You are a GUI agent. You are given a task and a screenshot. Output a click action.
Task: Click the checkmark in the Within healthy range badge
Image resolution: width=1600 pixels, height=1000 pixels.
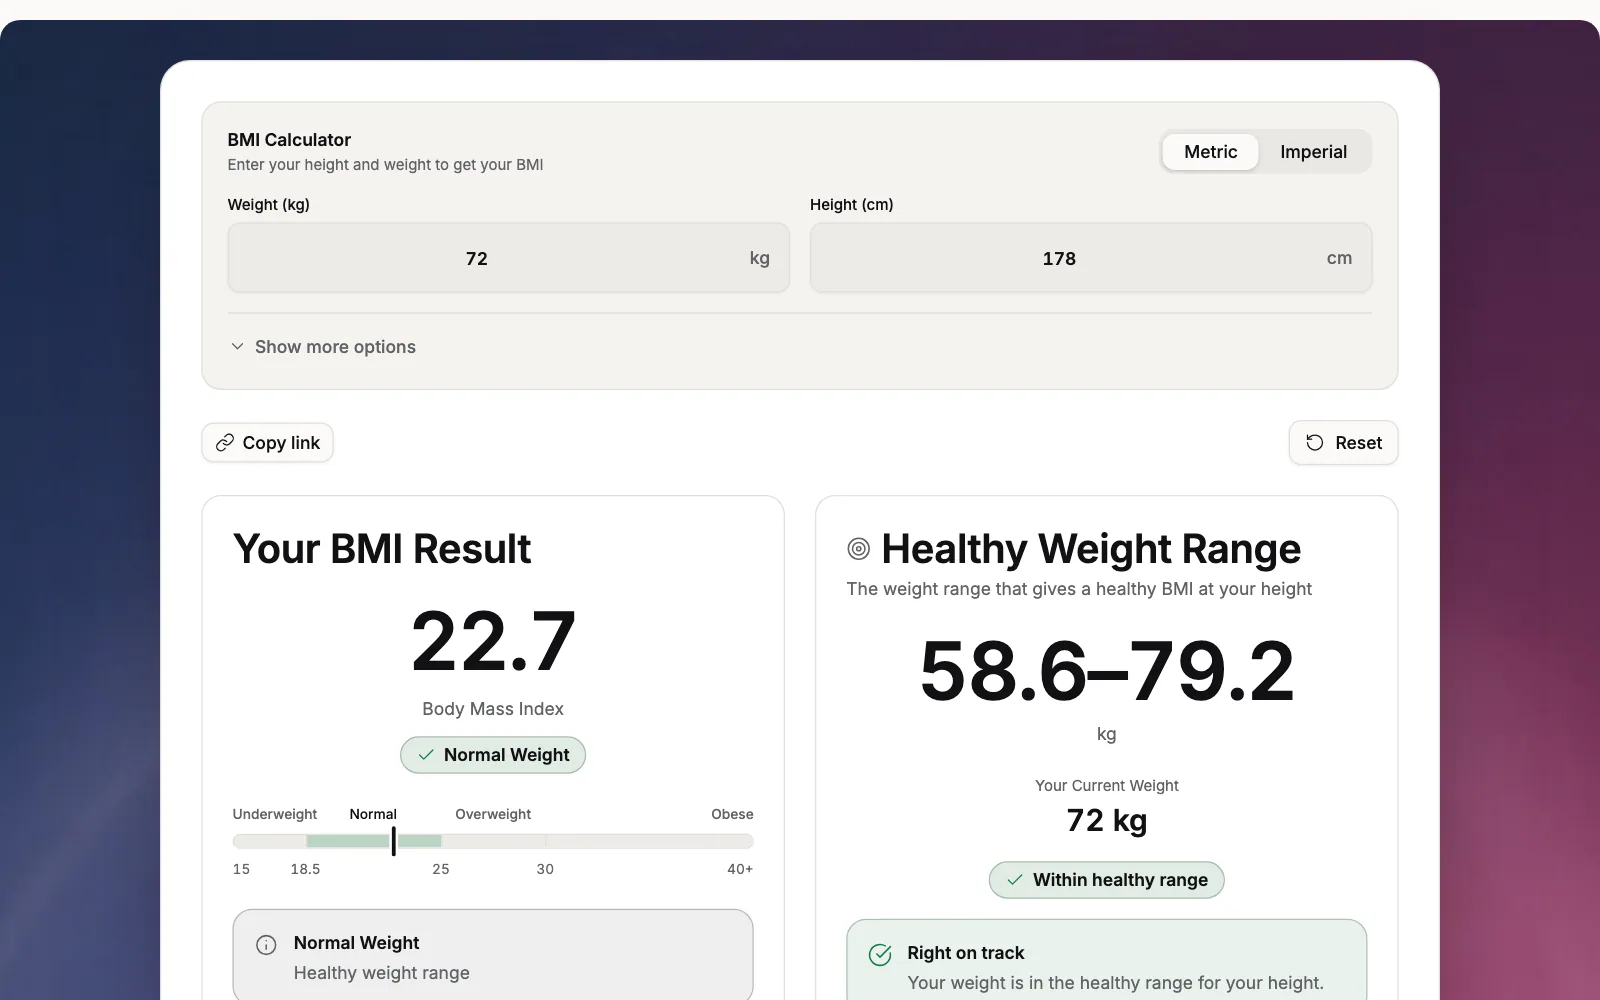point(1015,880)
